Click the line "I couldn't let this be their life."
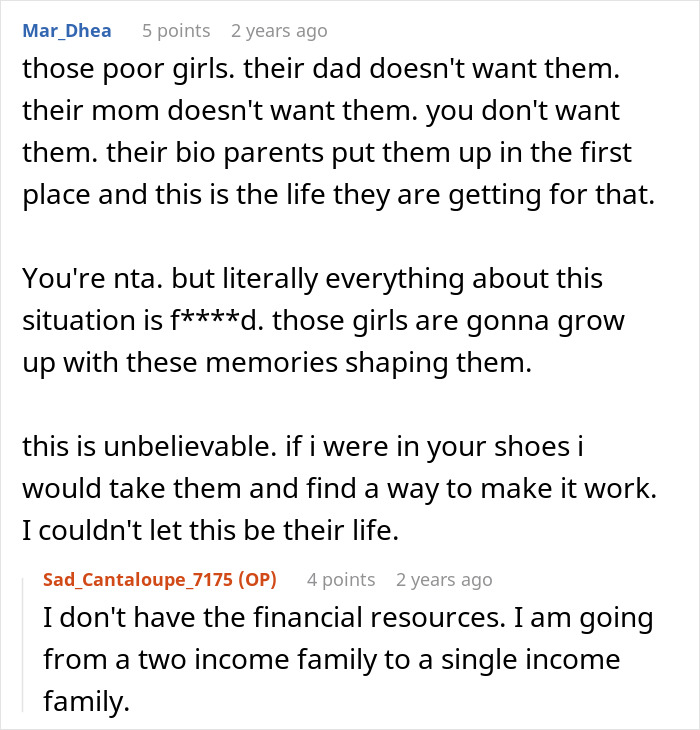Image resolution: width=700 pixels, height=730 pixels. tap(210, 531)
